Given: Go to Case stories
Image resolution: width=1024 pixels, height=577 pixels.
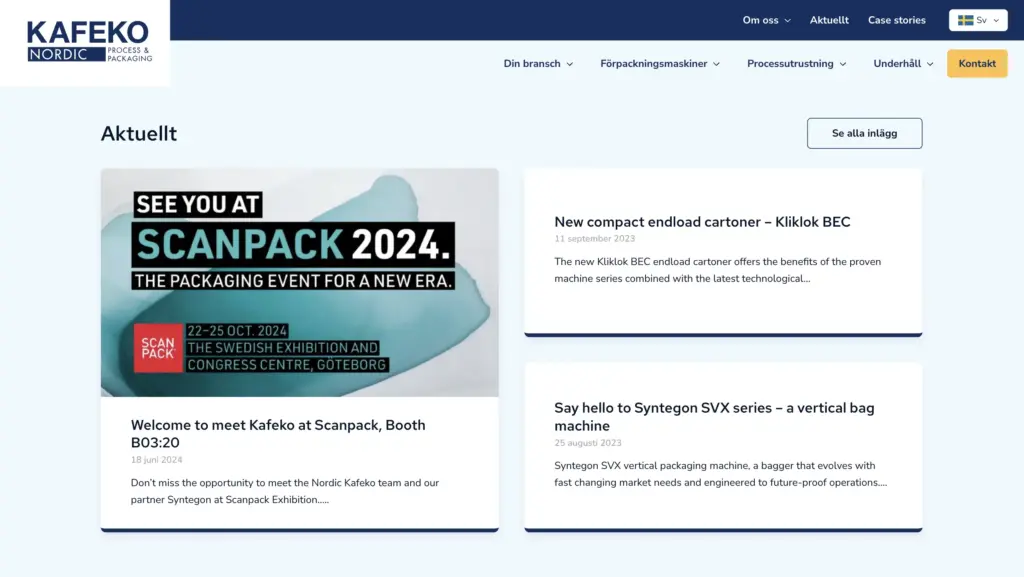Looking at the screenshot, I should [896, 20].
